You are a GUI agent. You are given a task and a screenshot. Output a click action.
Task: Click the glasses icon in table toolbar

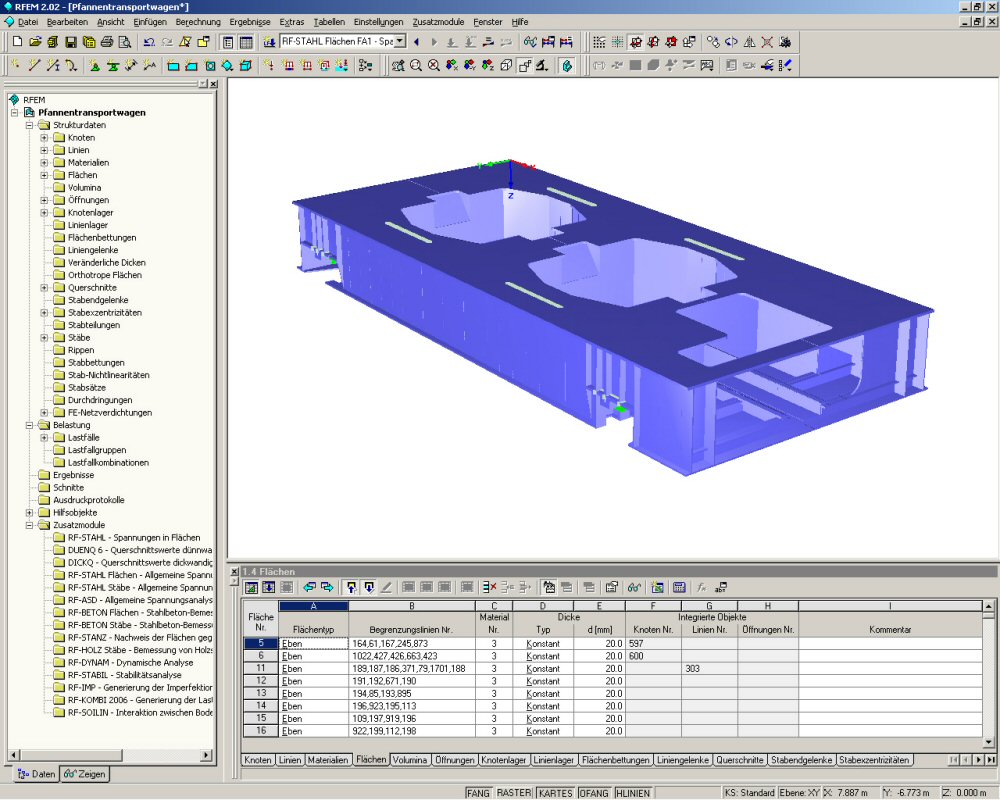pyautogui.click(x=634, y=587)
